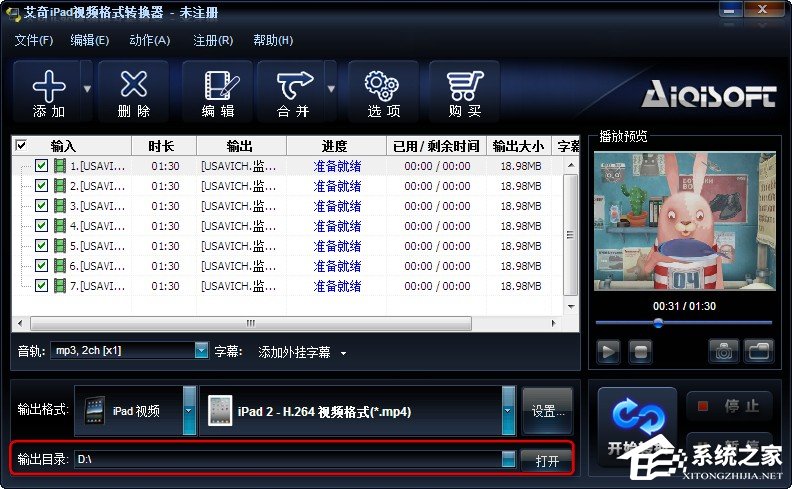Uncheck the first file's checkbox
The height and width of the screenshot is (489, 792).
41,166
